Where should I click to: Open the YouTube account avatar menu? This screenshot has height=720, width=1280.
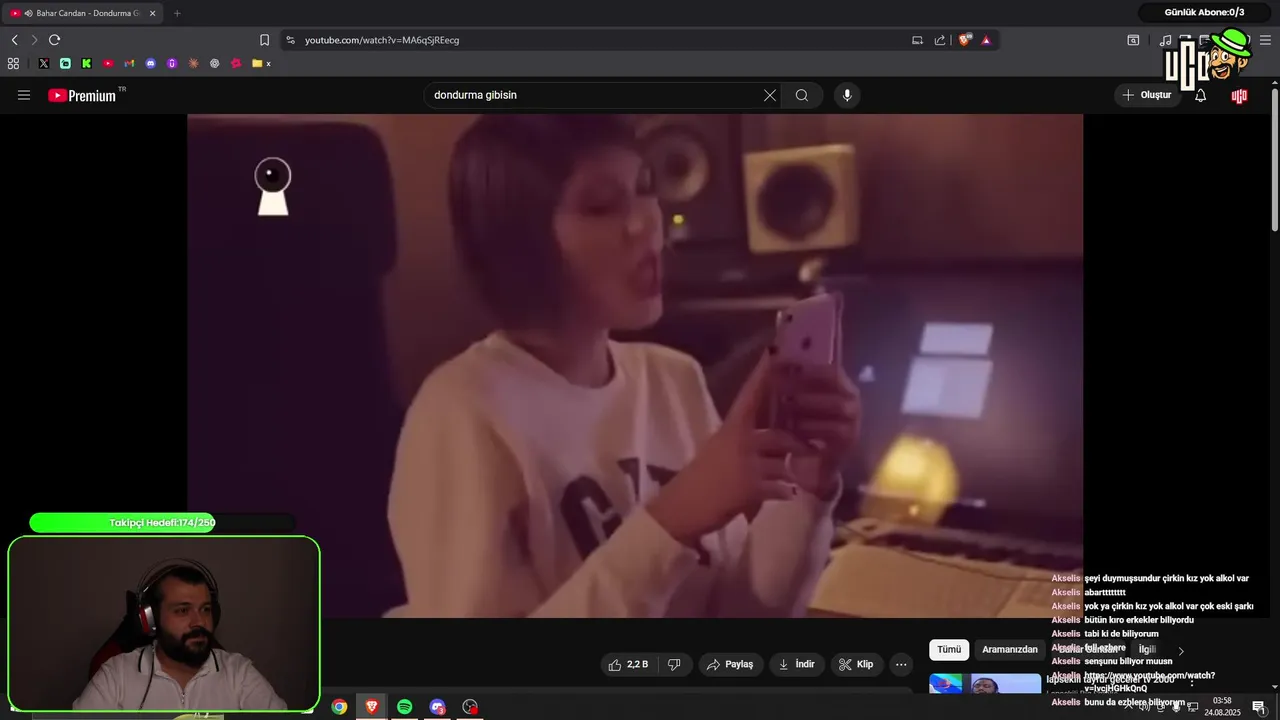coord(1239,95)
